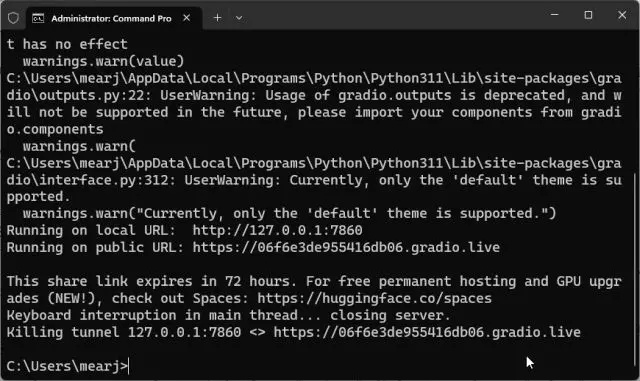Click the 'o.components' text line
Image resolution: width=640 pixels, height=381 pixels.
click(x=55, y=129)
